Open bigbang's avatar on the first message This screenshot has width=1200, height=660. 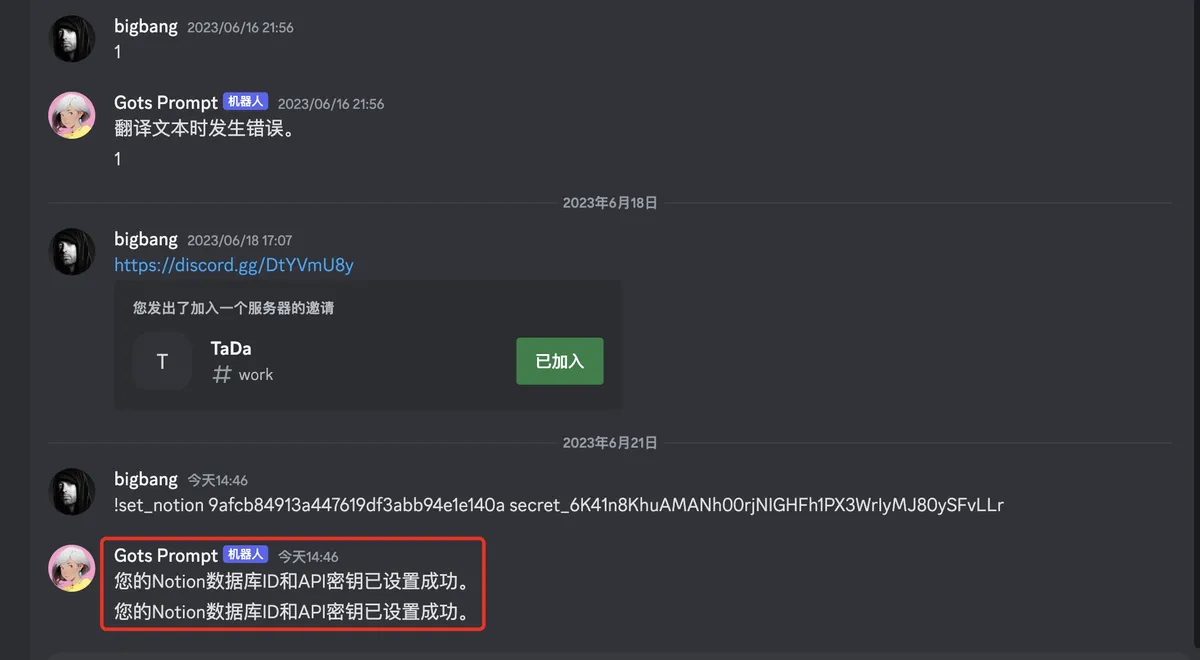pyautogui.click(x=73, y=38)
